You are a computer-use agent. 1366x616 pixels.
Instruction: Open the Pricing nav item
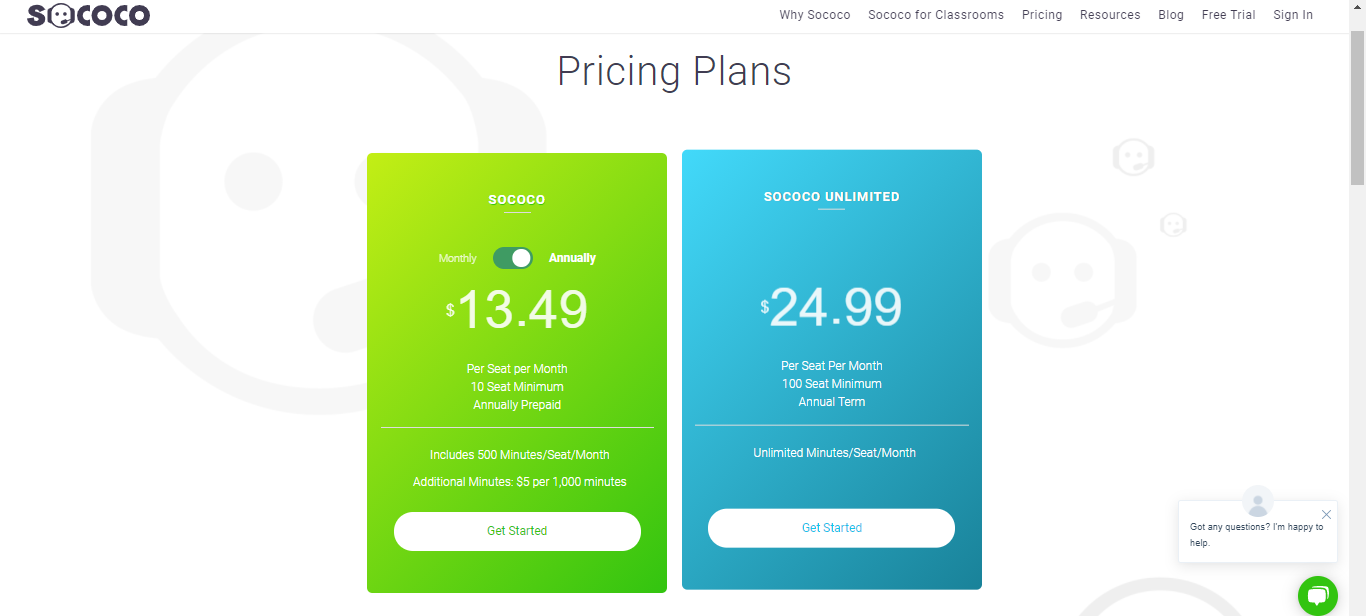tap(1042, 15)
